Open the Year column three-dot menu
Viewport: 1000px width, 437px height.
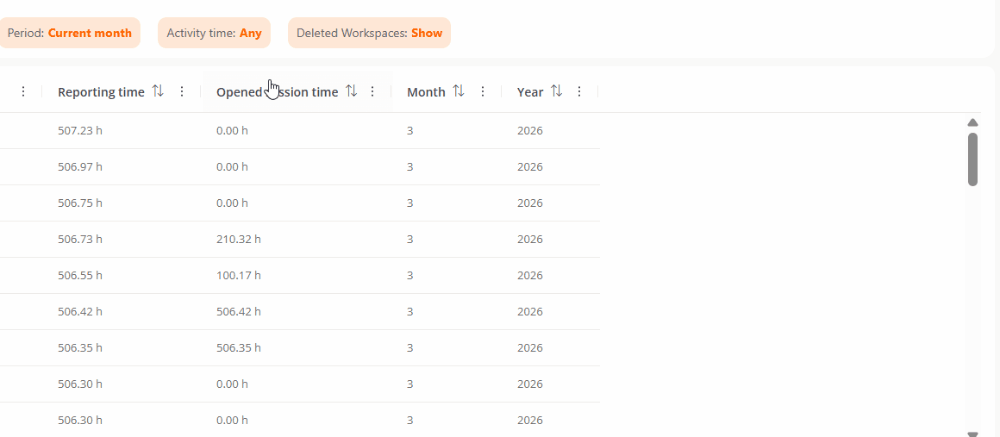point(579,91)
